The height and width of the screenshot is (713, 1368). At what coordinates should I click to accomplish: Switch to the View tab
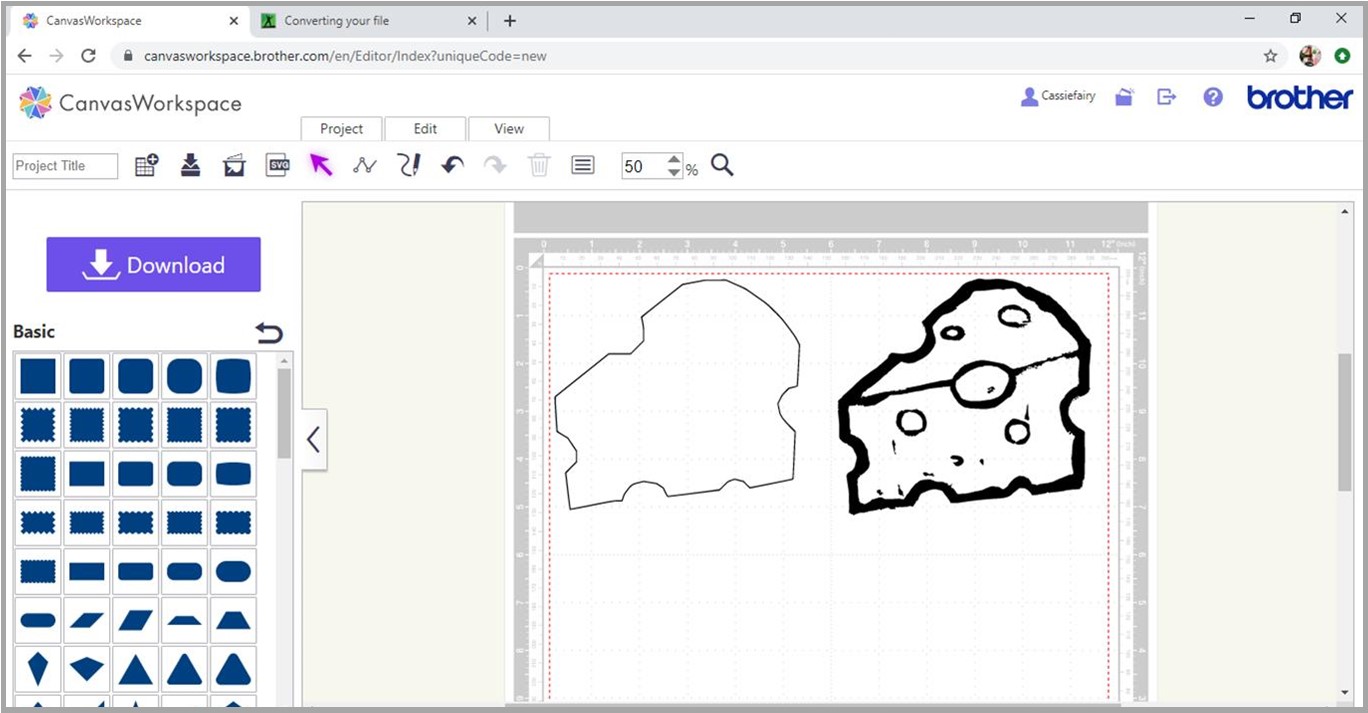[x=508, y=128]
